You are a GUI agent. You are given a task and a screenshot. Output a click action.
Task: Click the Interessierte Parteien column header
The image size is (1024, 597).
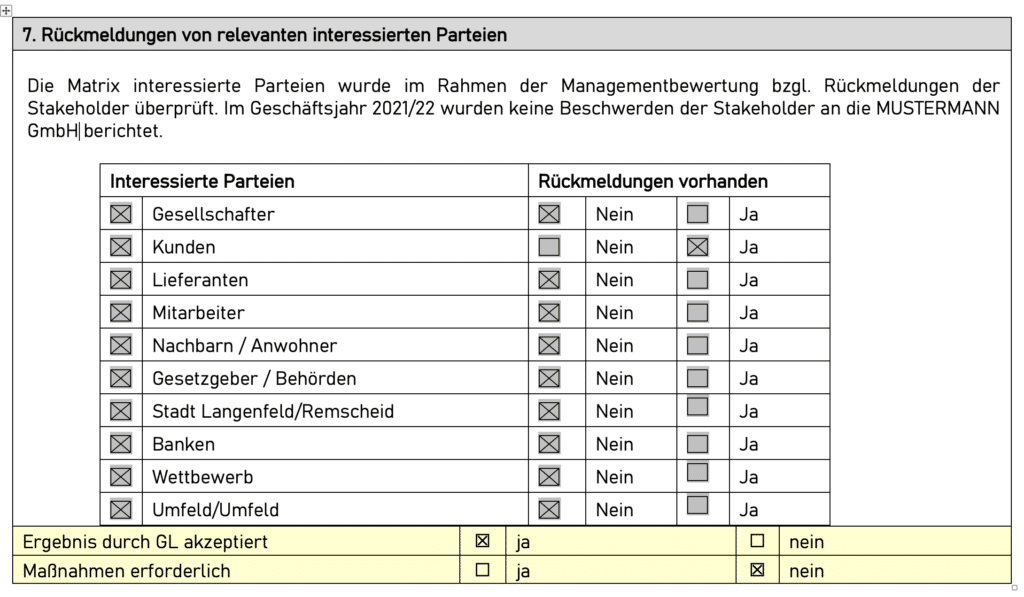click(x=202, y=181)
